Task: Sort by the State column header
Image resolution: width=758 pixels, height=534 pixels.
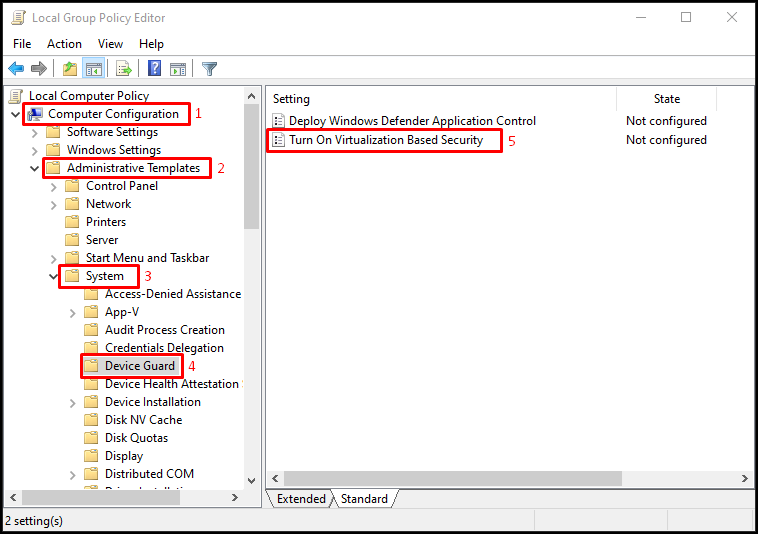Action: (x=667, y=99)
